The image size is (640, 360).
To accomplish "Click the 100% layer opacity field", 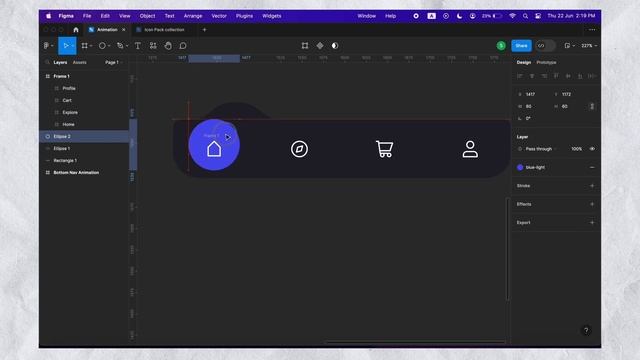I will point(576,149).
